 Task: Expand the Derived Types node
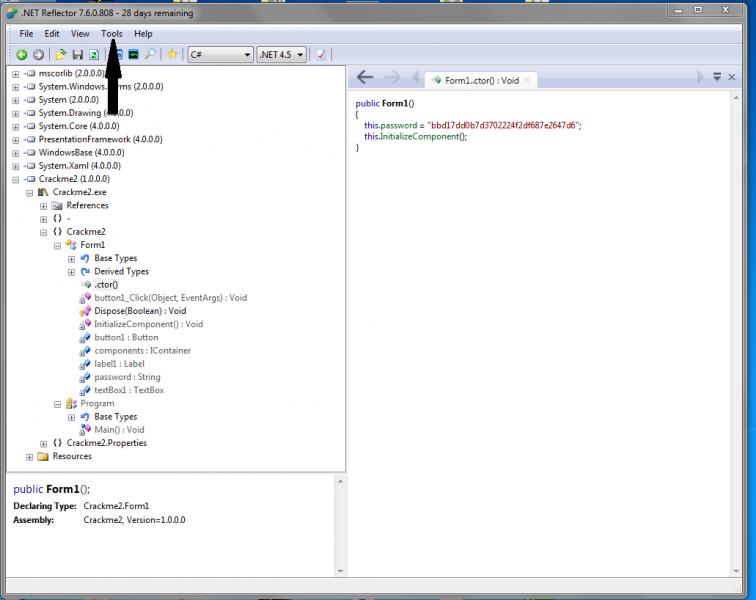[x=71, y=272]
